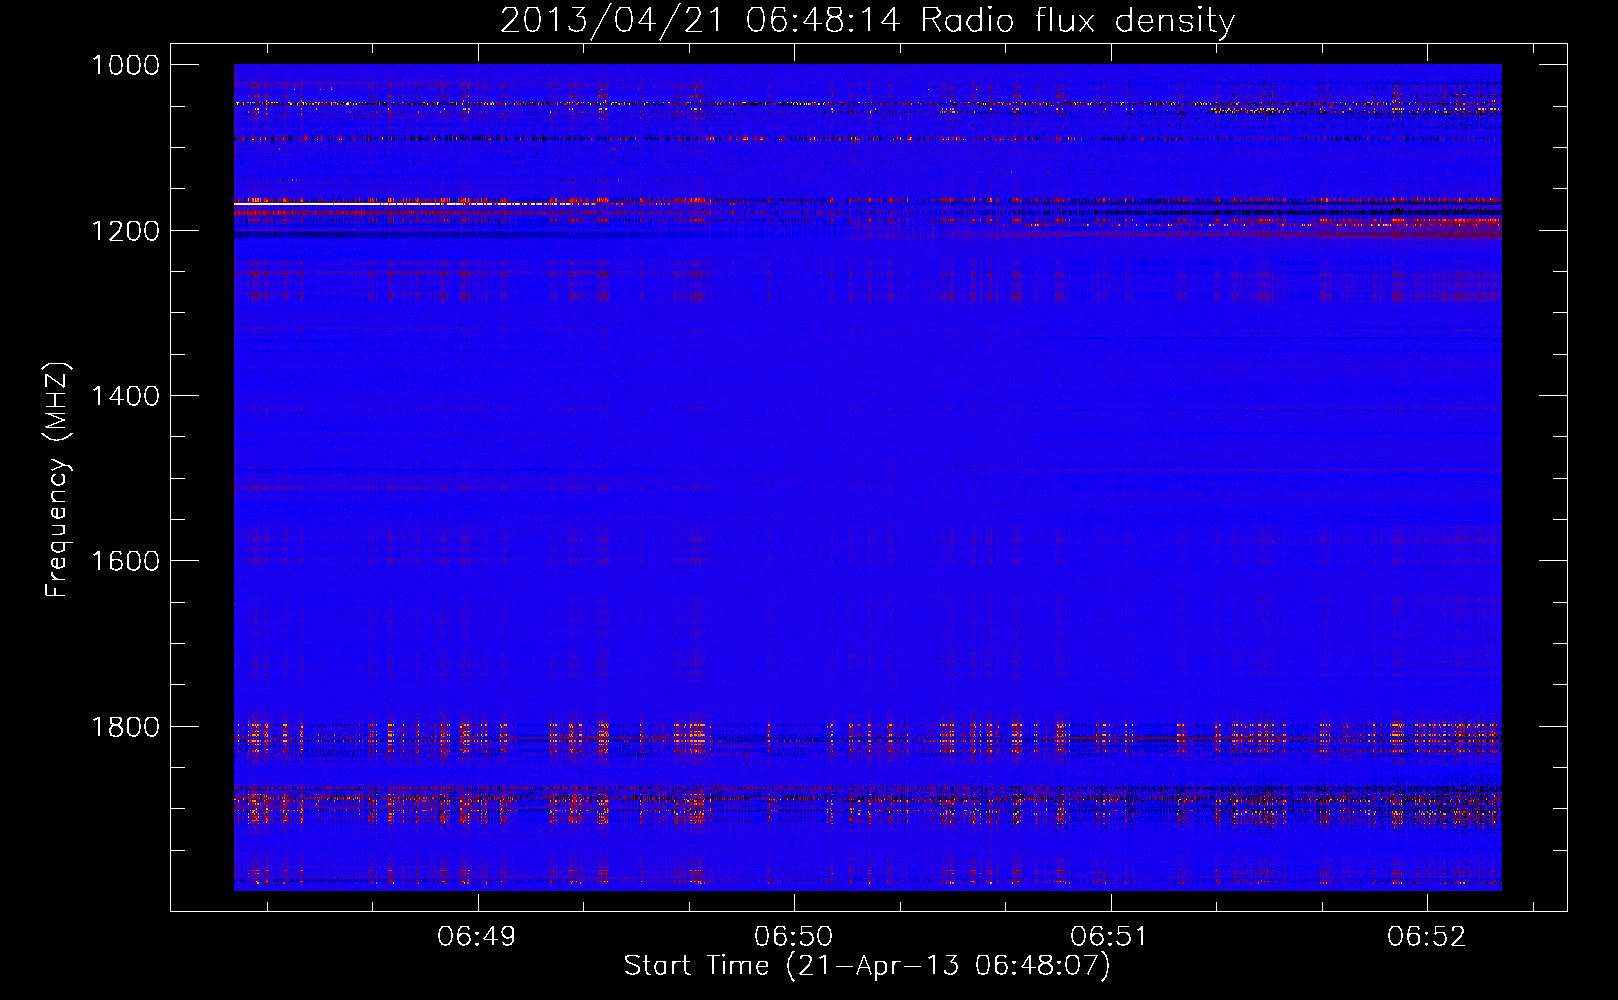Click the '1400' frequency axis label
This screenshot has height=1000, width=1618.
pos(125,396)
